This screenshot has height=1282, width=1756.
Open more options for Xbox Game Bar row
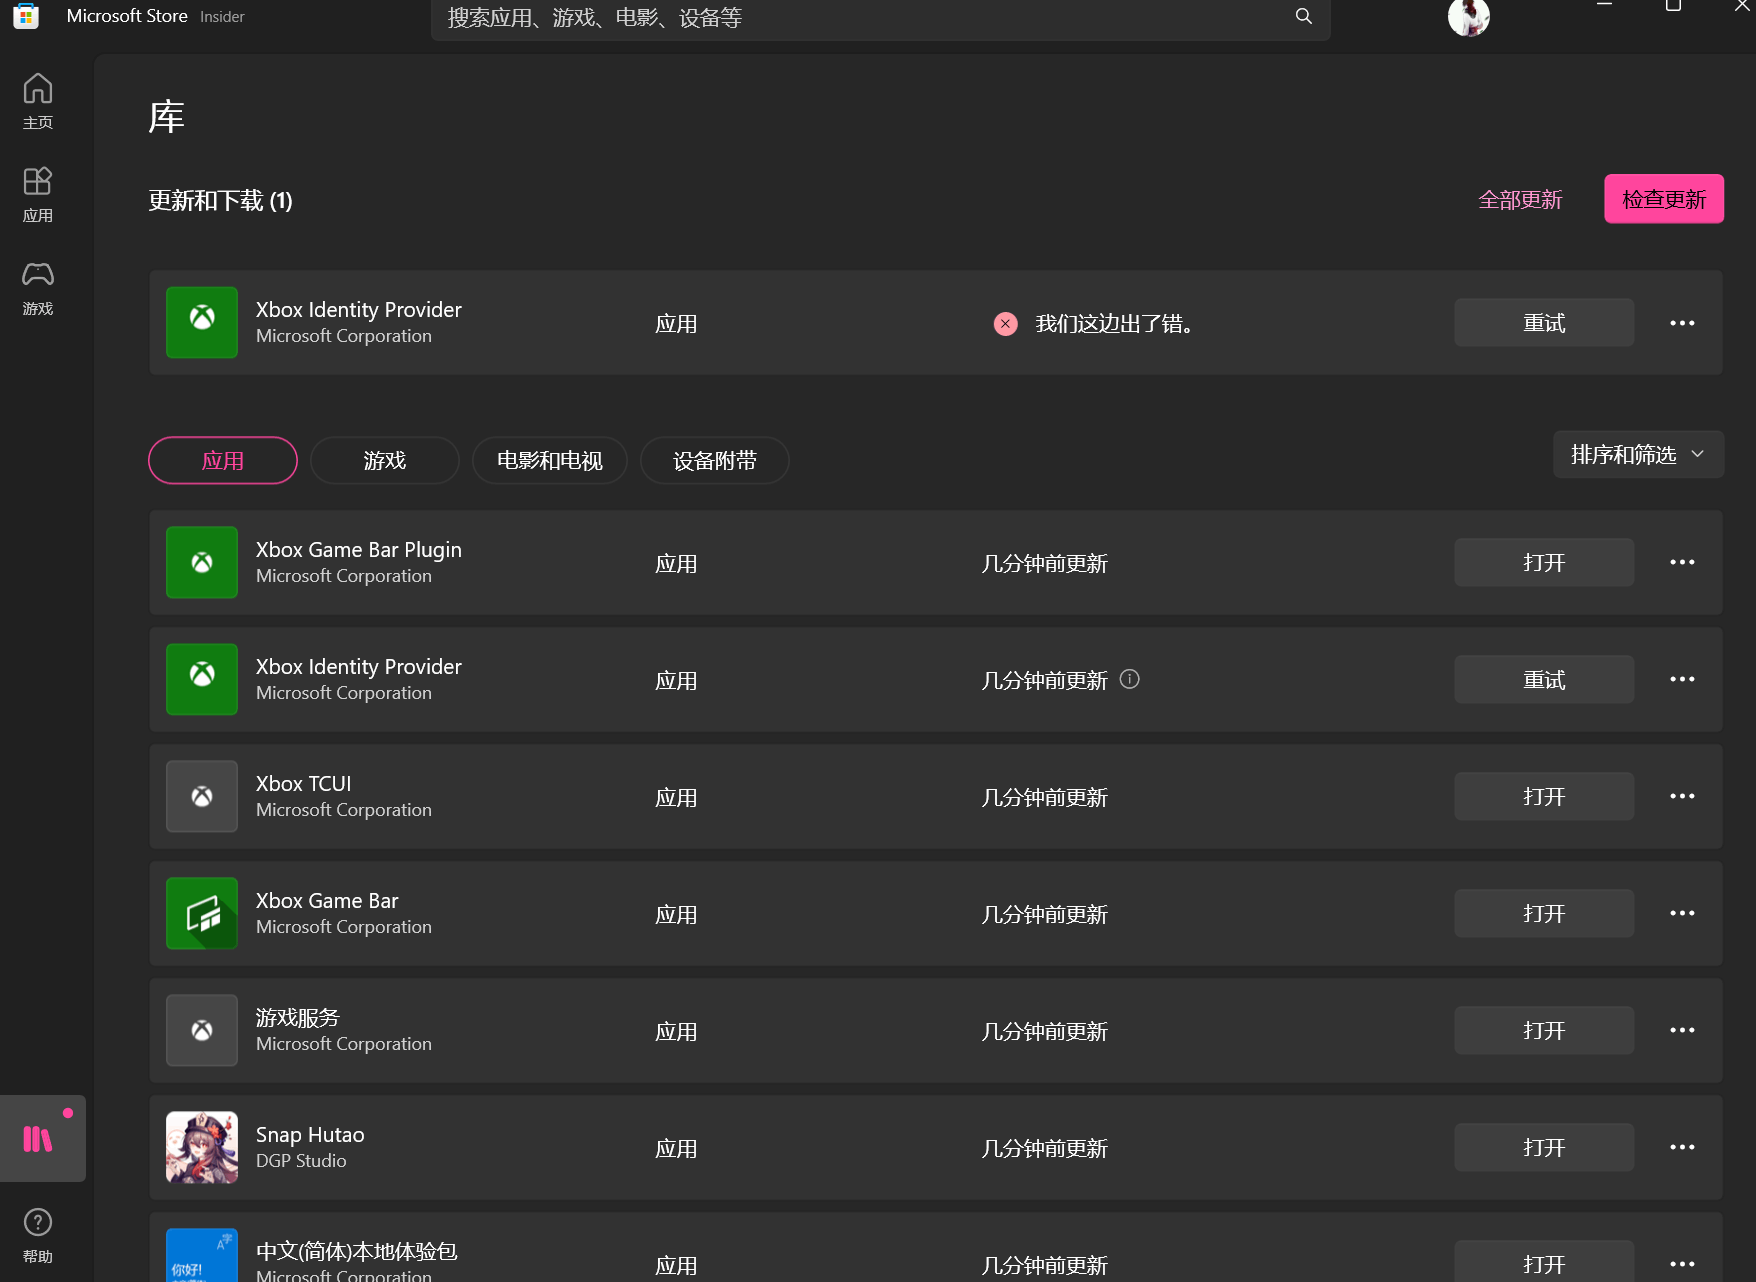[1682, 913]
